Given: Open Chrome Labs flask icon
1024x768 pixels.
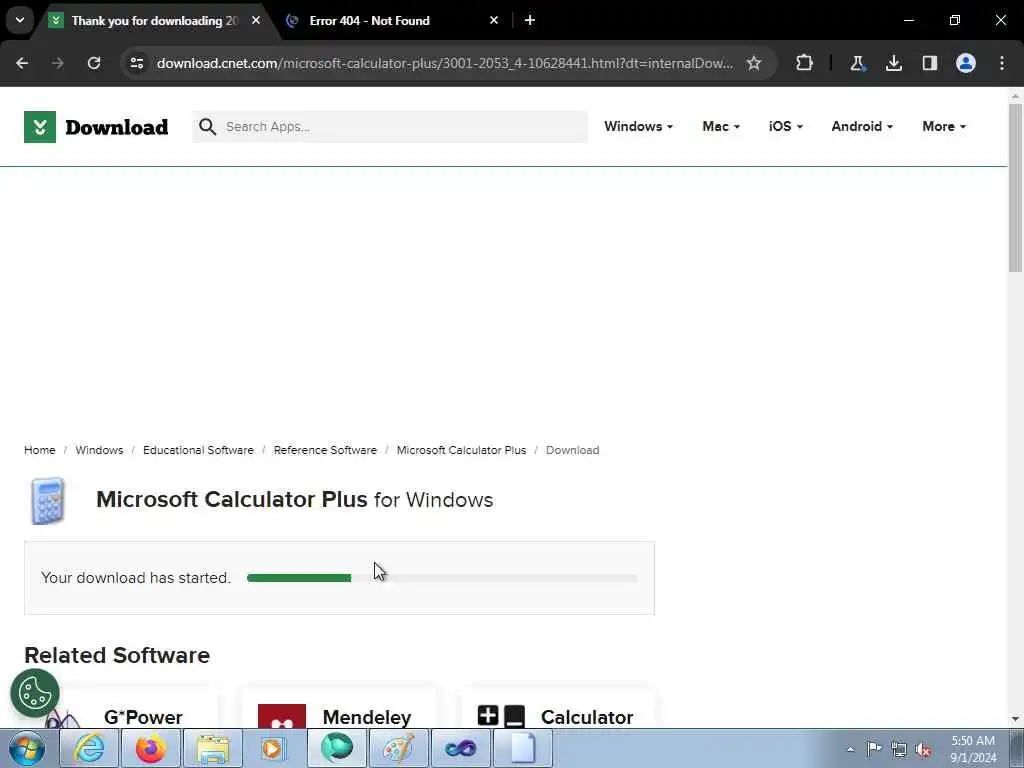Looking at the screenshot, I should click(x=857, y=63).
